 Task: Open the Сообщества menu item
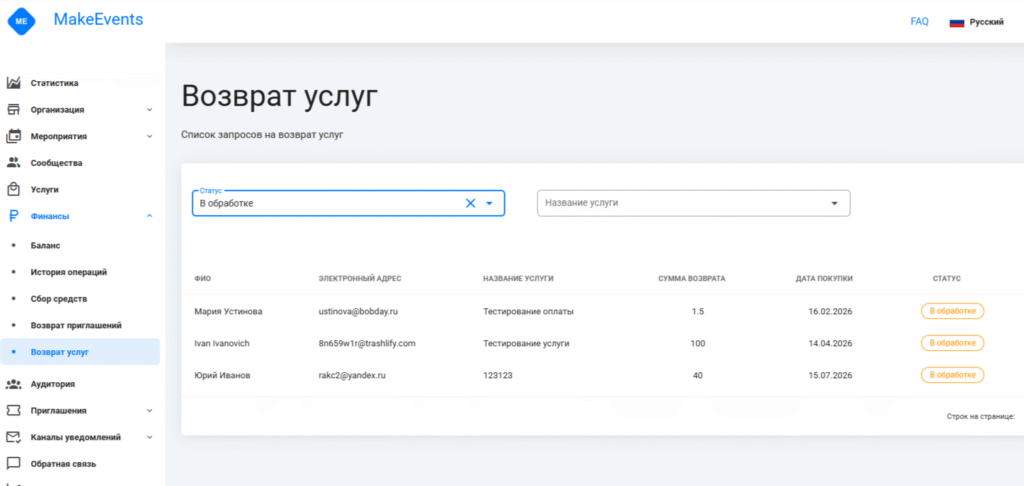pyautogui.click(x=56, y=163)
